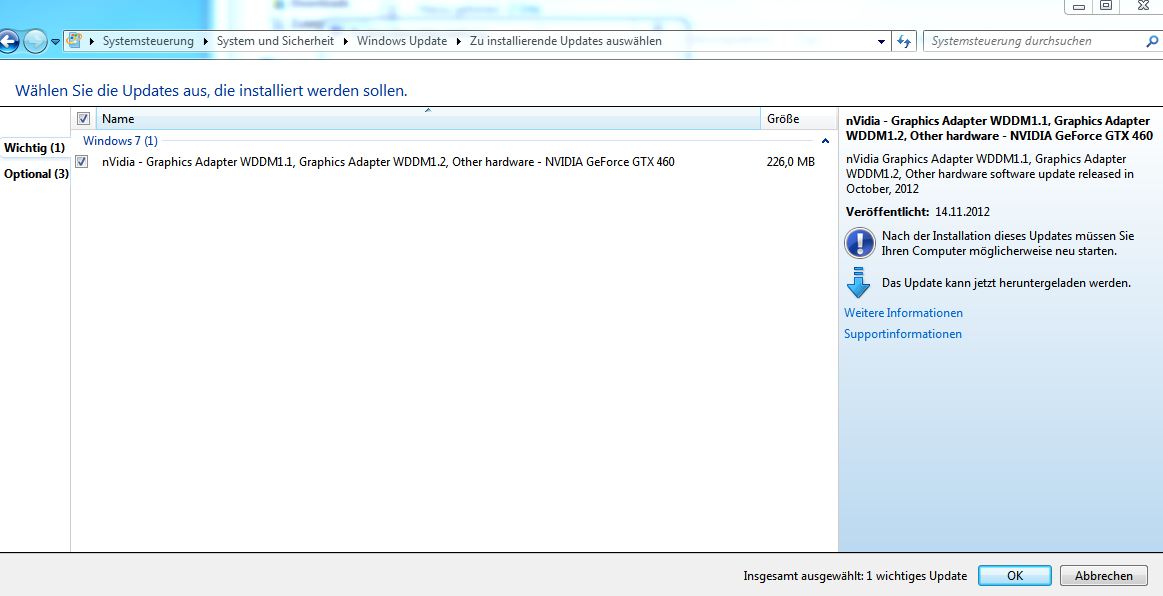Viewport: 1163px width, 596px height.
Task: Click the Insgesamt ausgewählt status text
Action: pyautogui.click(x=855, y=576)
